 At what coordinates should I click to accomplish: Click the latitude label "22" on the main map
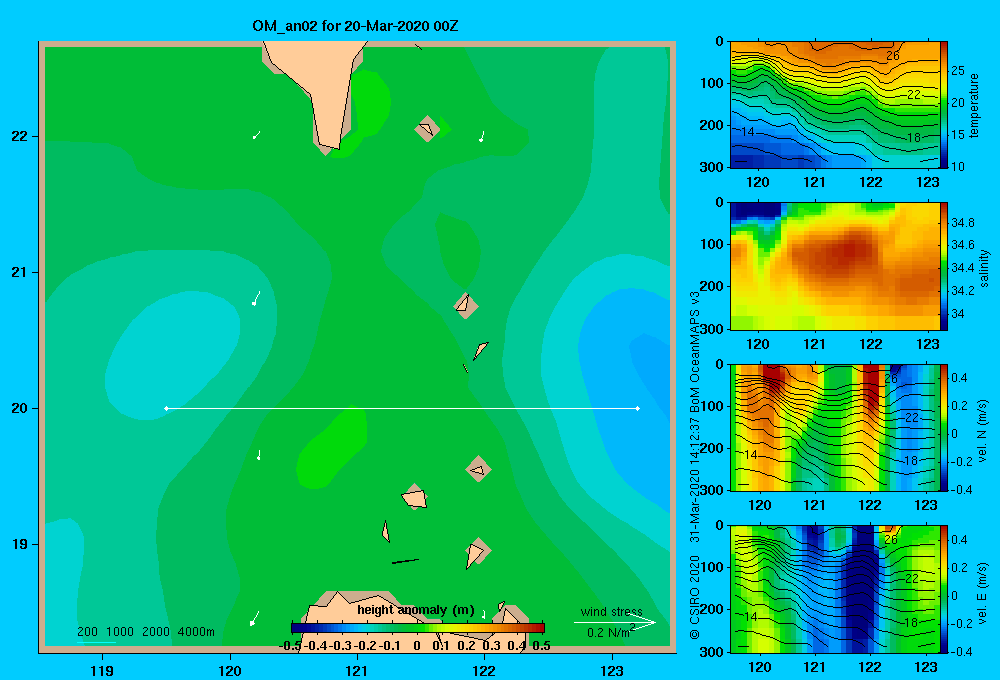[20, 136]
